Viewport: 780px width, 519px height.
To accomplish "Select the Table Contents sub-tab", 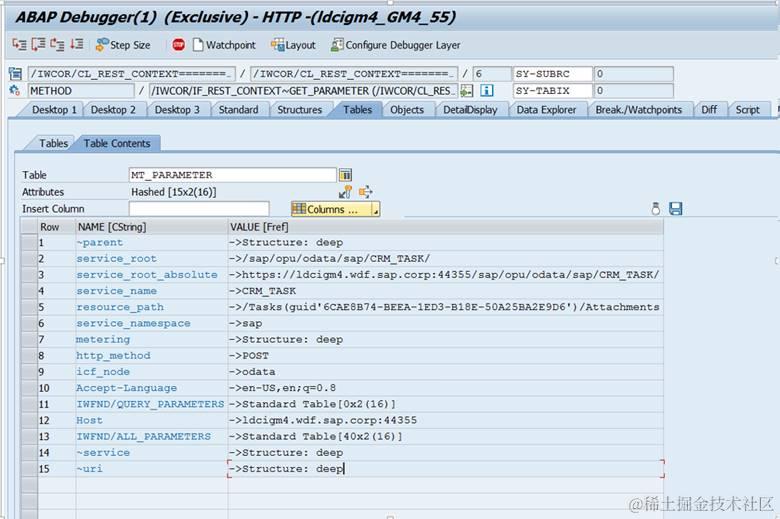I will point(117,143).
